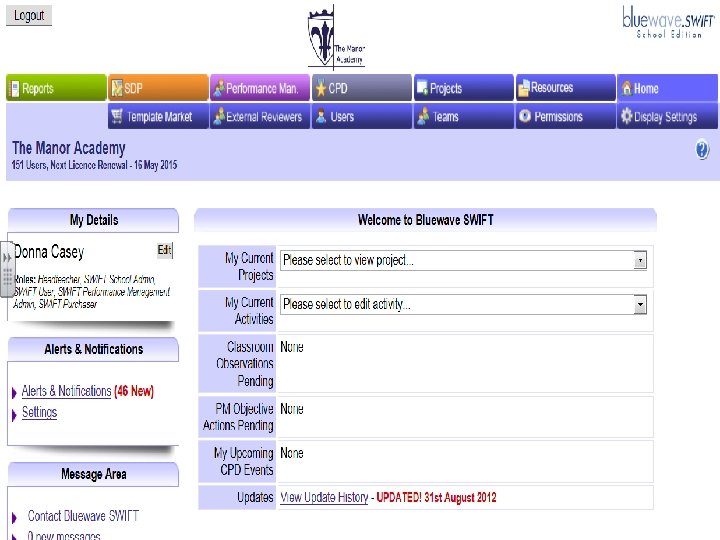Click the Home house icon
720x540 pixels.
[x=626, y=88]
